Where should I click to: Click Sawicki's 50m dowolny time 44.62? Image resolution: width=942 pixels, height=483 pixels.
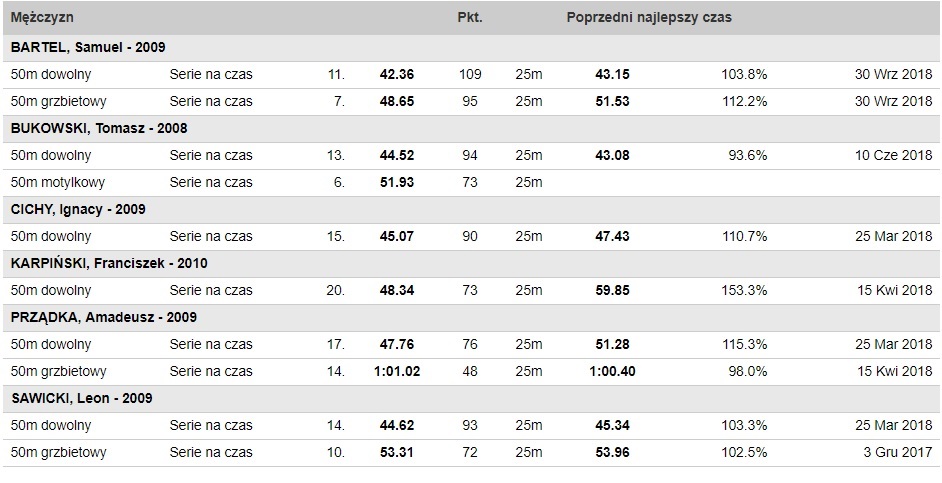397,425
